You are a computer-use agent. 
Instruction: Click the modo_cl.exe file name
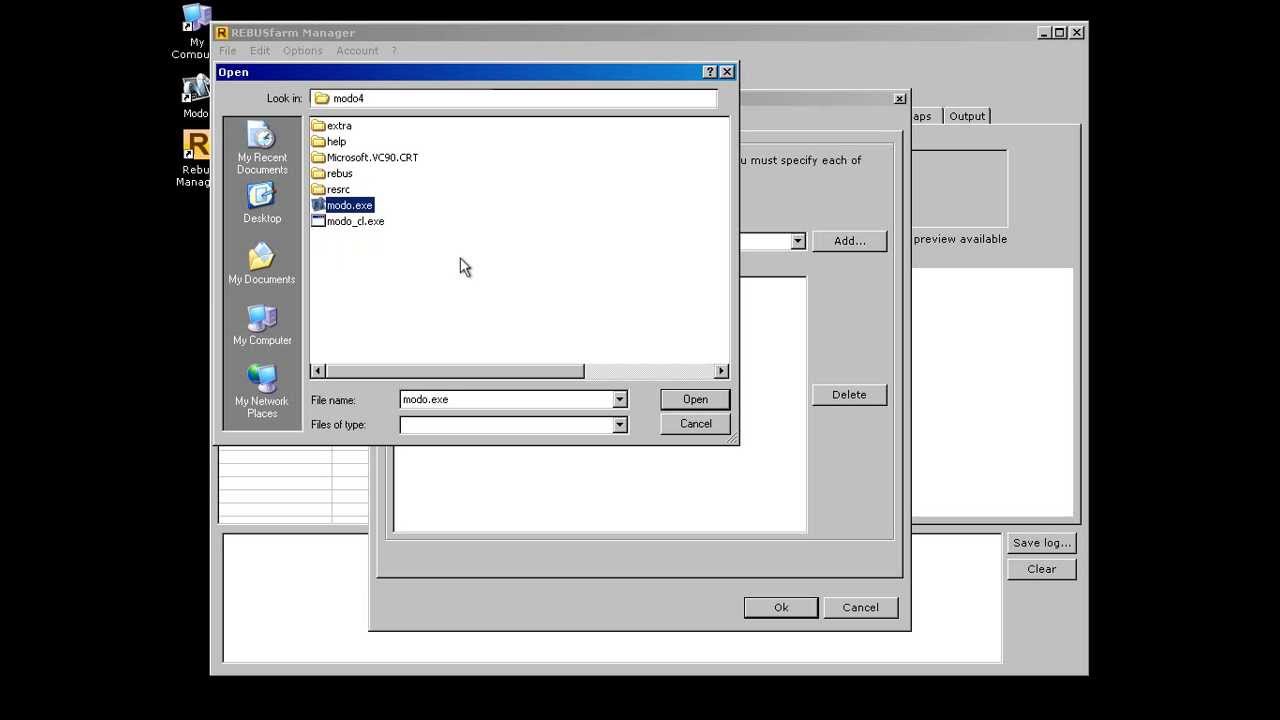tap(355, 221)
